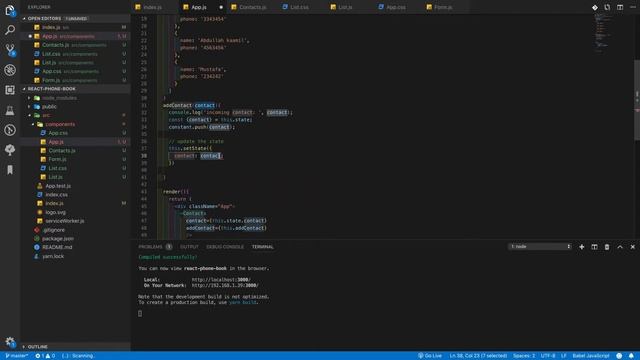640x360 pixels.
Task: Switch to the List.js editor tab
Action: click(345, 7)
